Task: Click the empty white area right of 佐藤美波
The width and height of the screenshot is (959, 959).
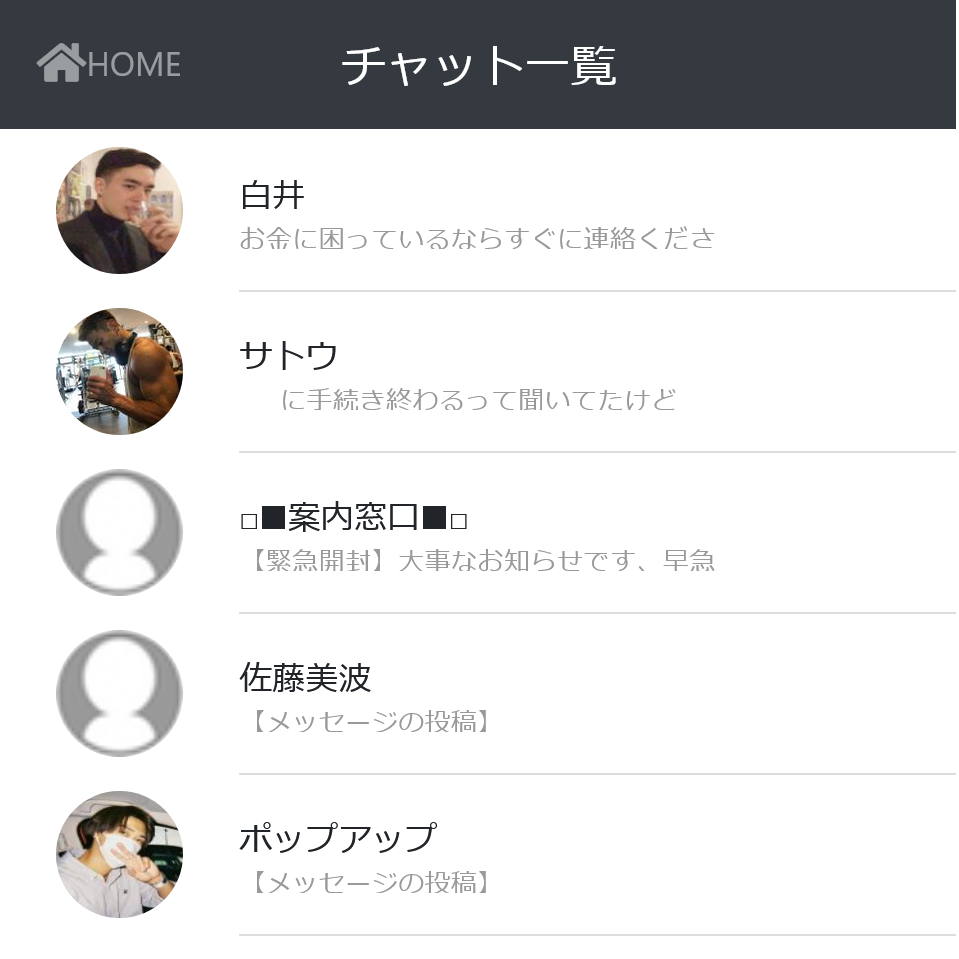Action: pyautogui.click(x=700, y=690)
